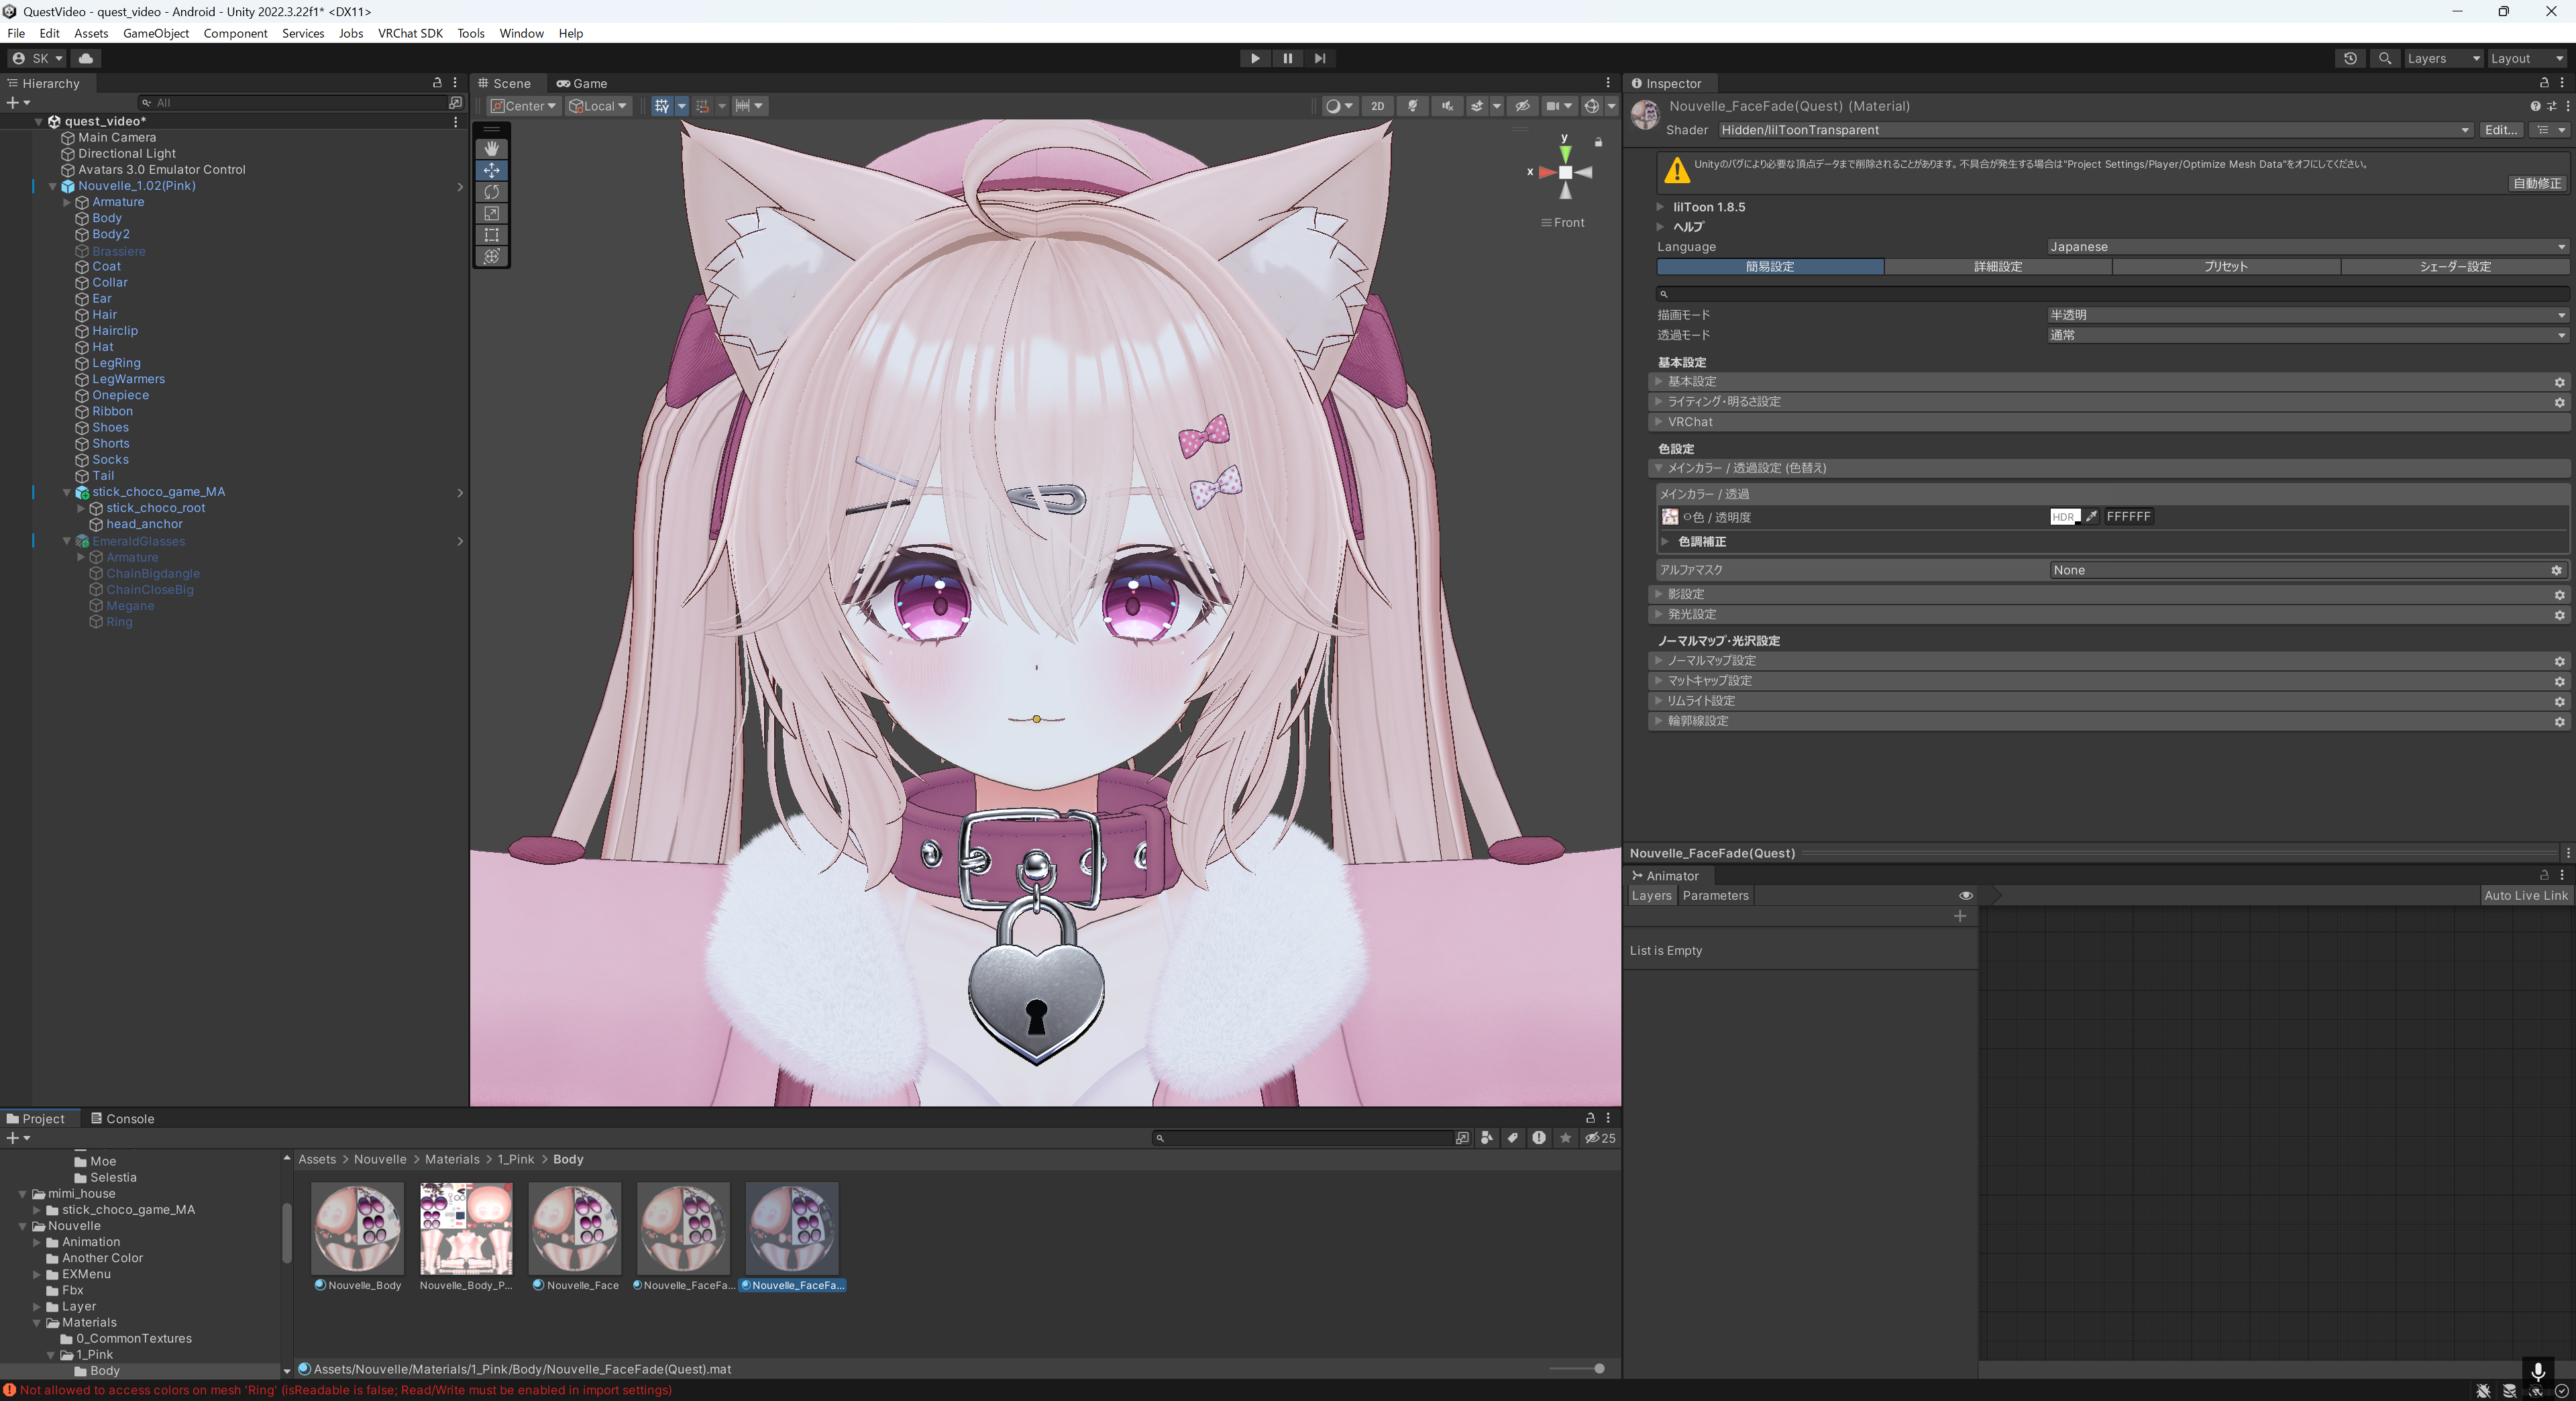This screenshot has width=2576, height=1401.
Task: Click the Step frame button
Action: [x=1320, y=58]
